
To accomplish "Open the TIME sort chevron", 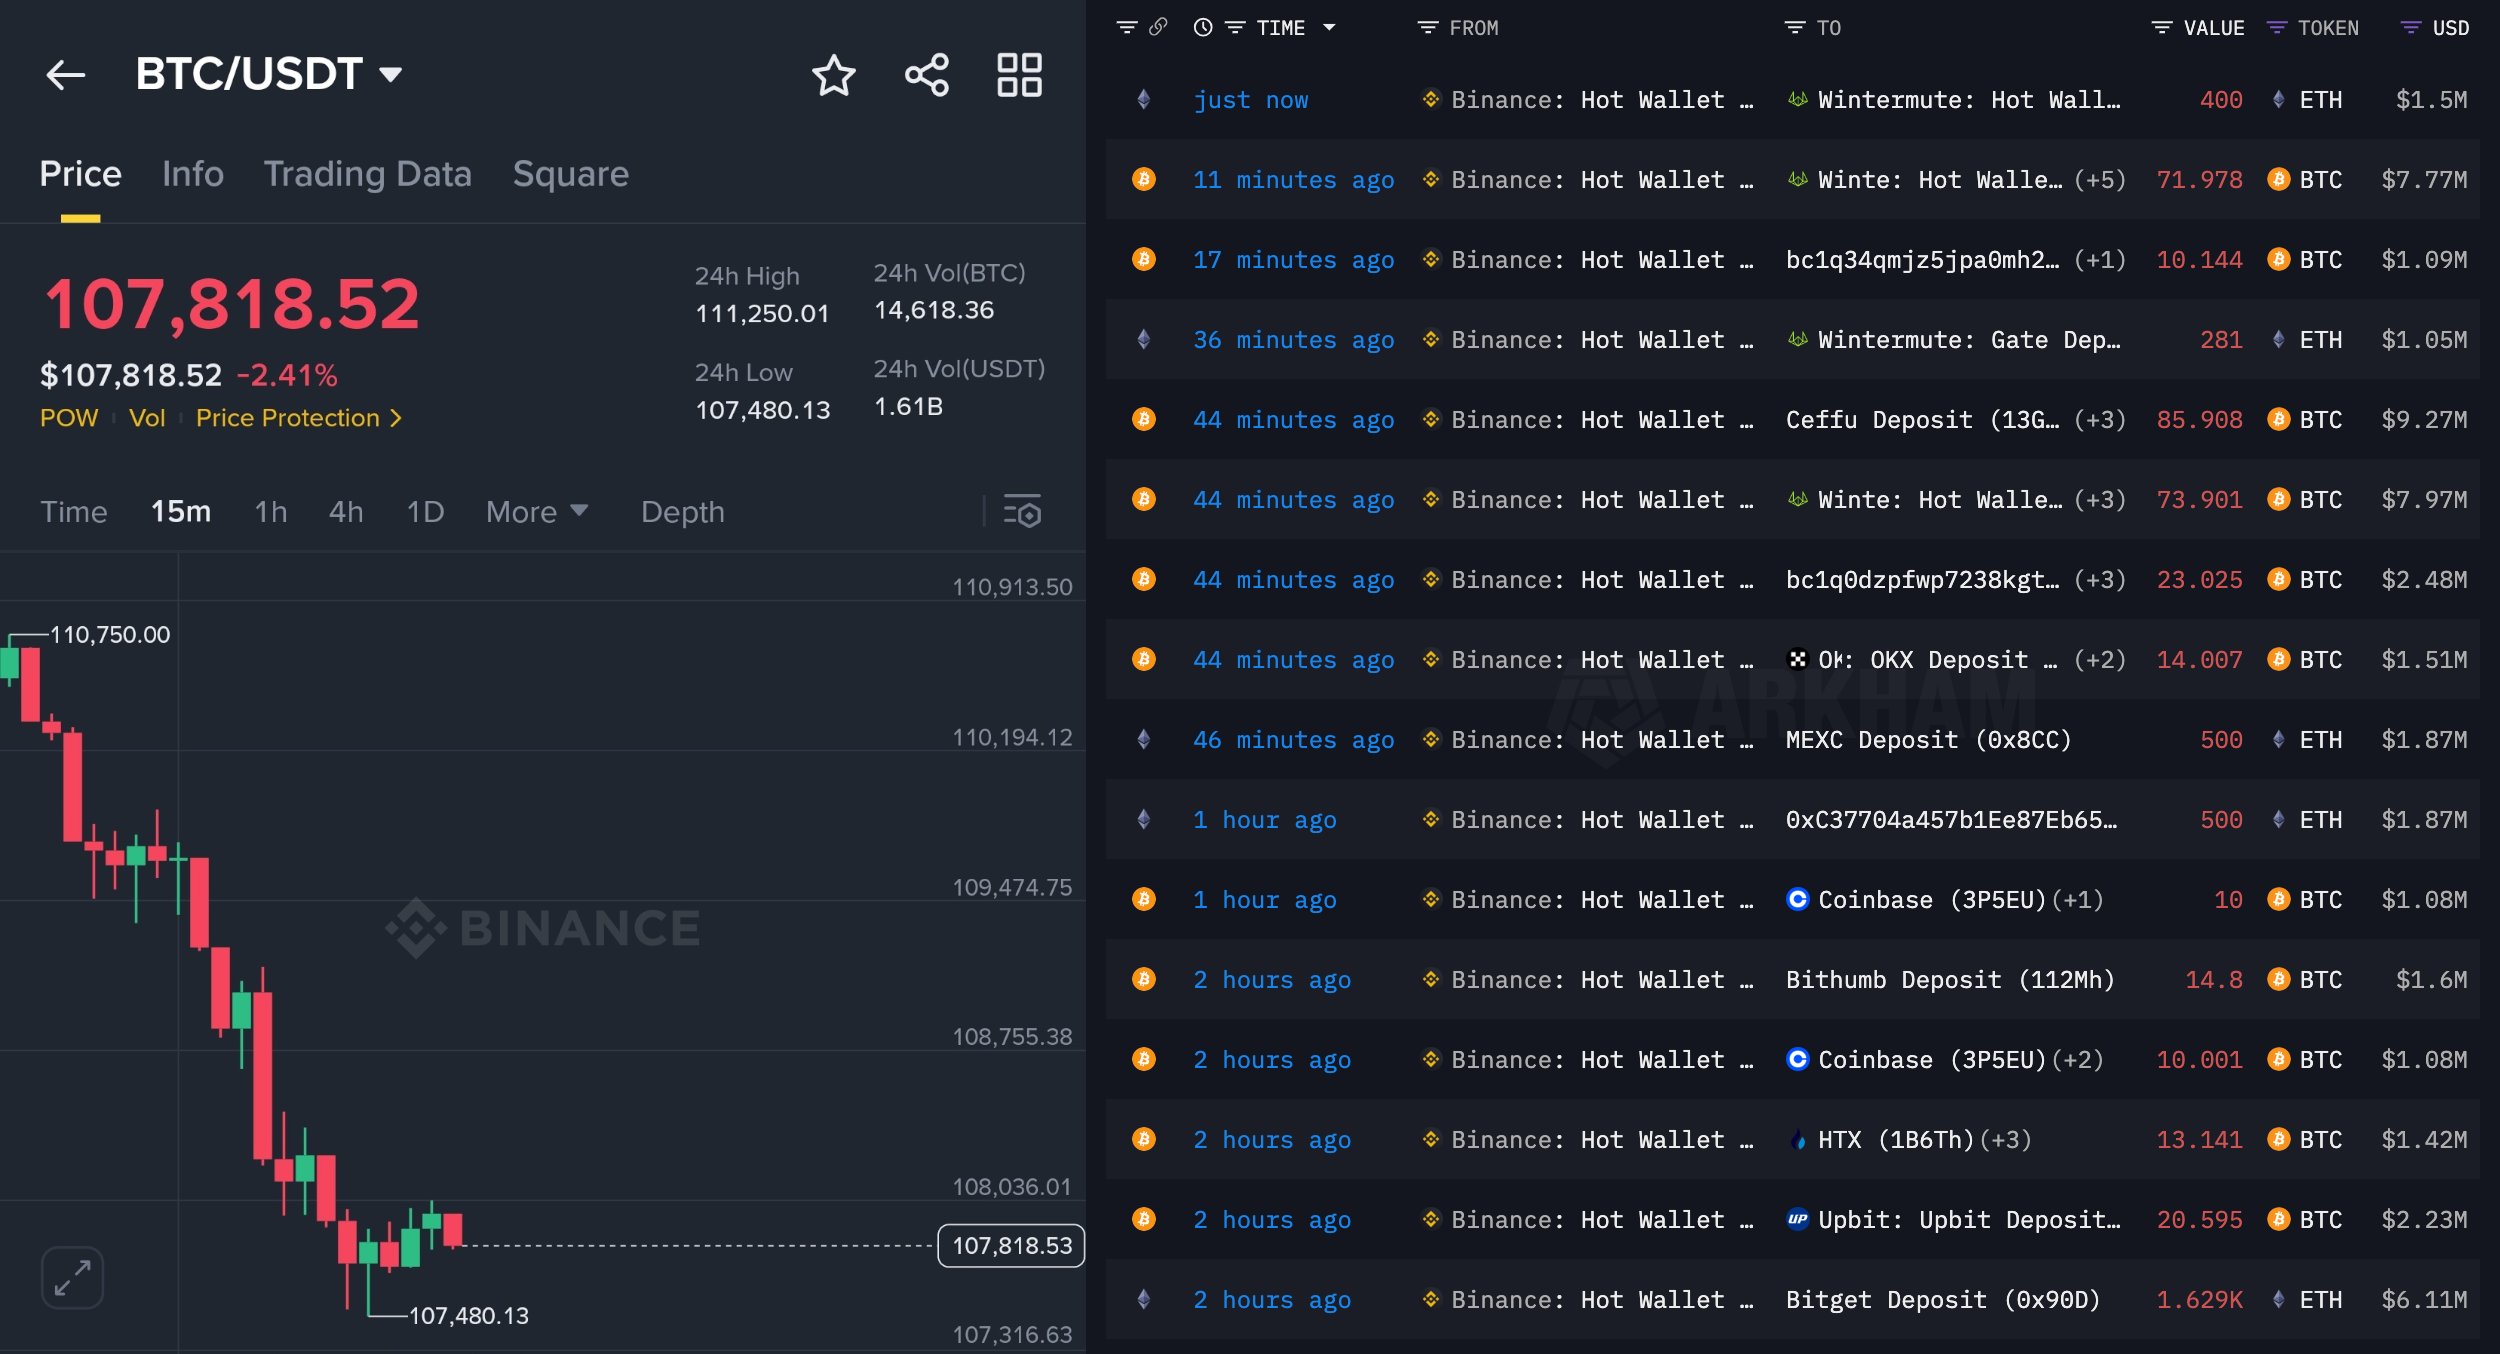I will pyautogui.click(x=1330, y=27).
